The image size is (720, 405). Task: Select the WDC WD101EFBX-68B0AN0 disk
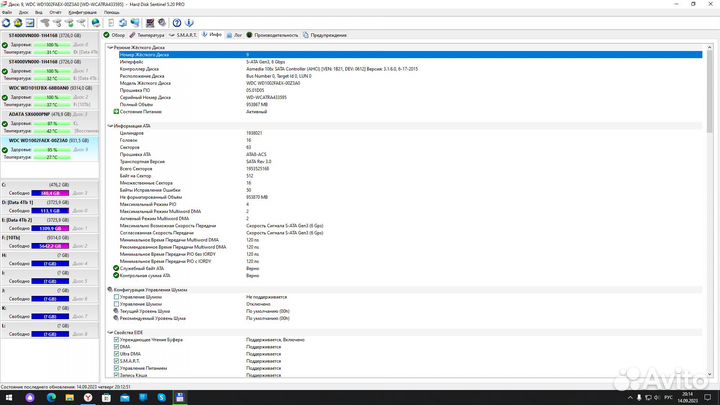point(50,96)
